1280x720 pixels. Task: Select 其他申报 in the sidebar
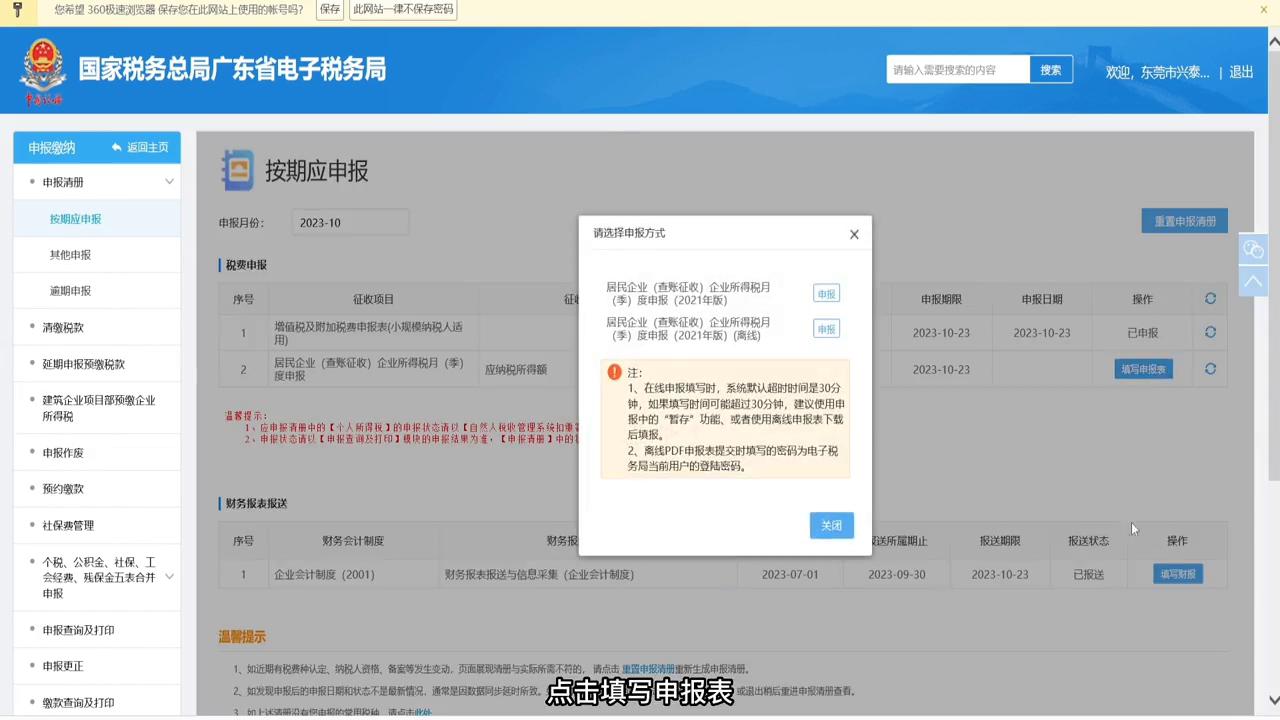point(70,254)
